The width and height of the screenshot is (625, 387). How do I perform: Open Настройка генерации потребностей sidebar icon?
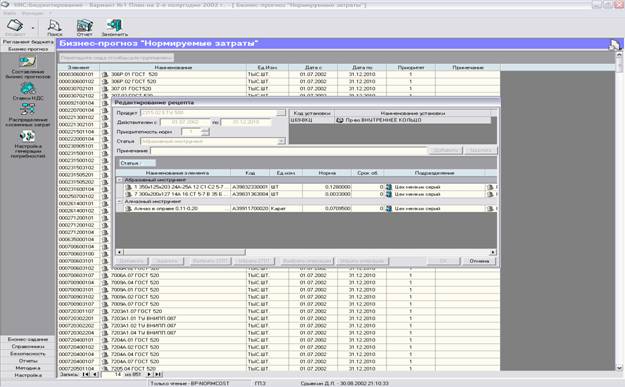pos(27,137)
